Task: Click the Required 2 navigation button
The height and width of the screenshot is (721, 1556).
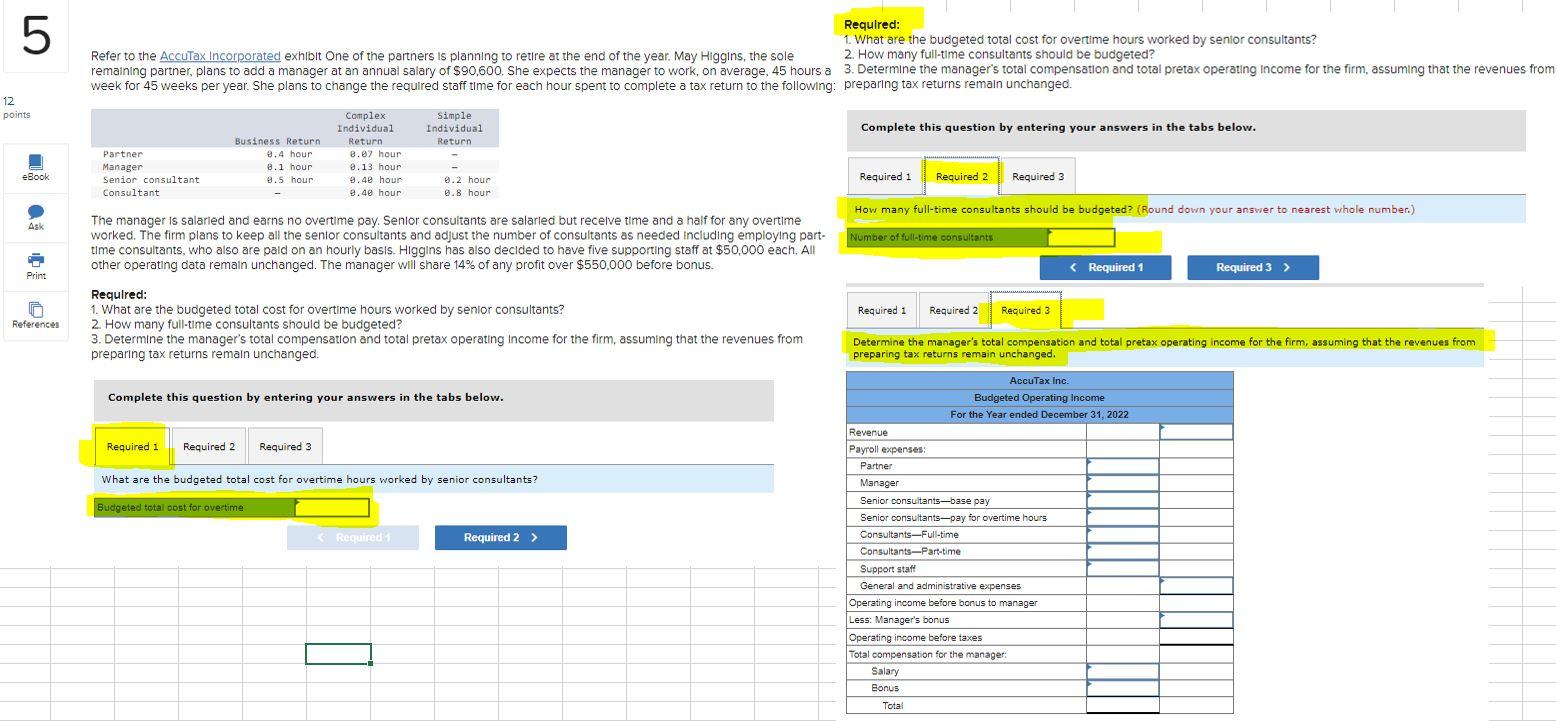Action: [500, 537]
